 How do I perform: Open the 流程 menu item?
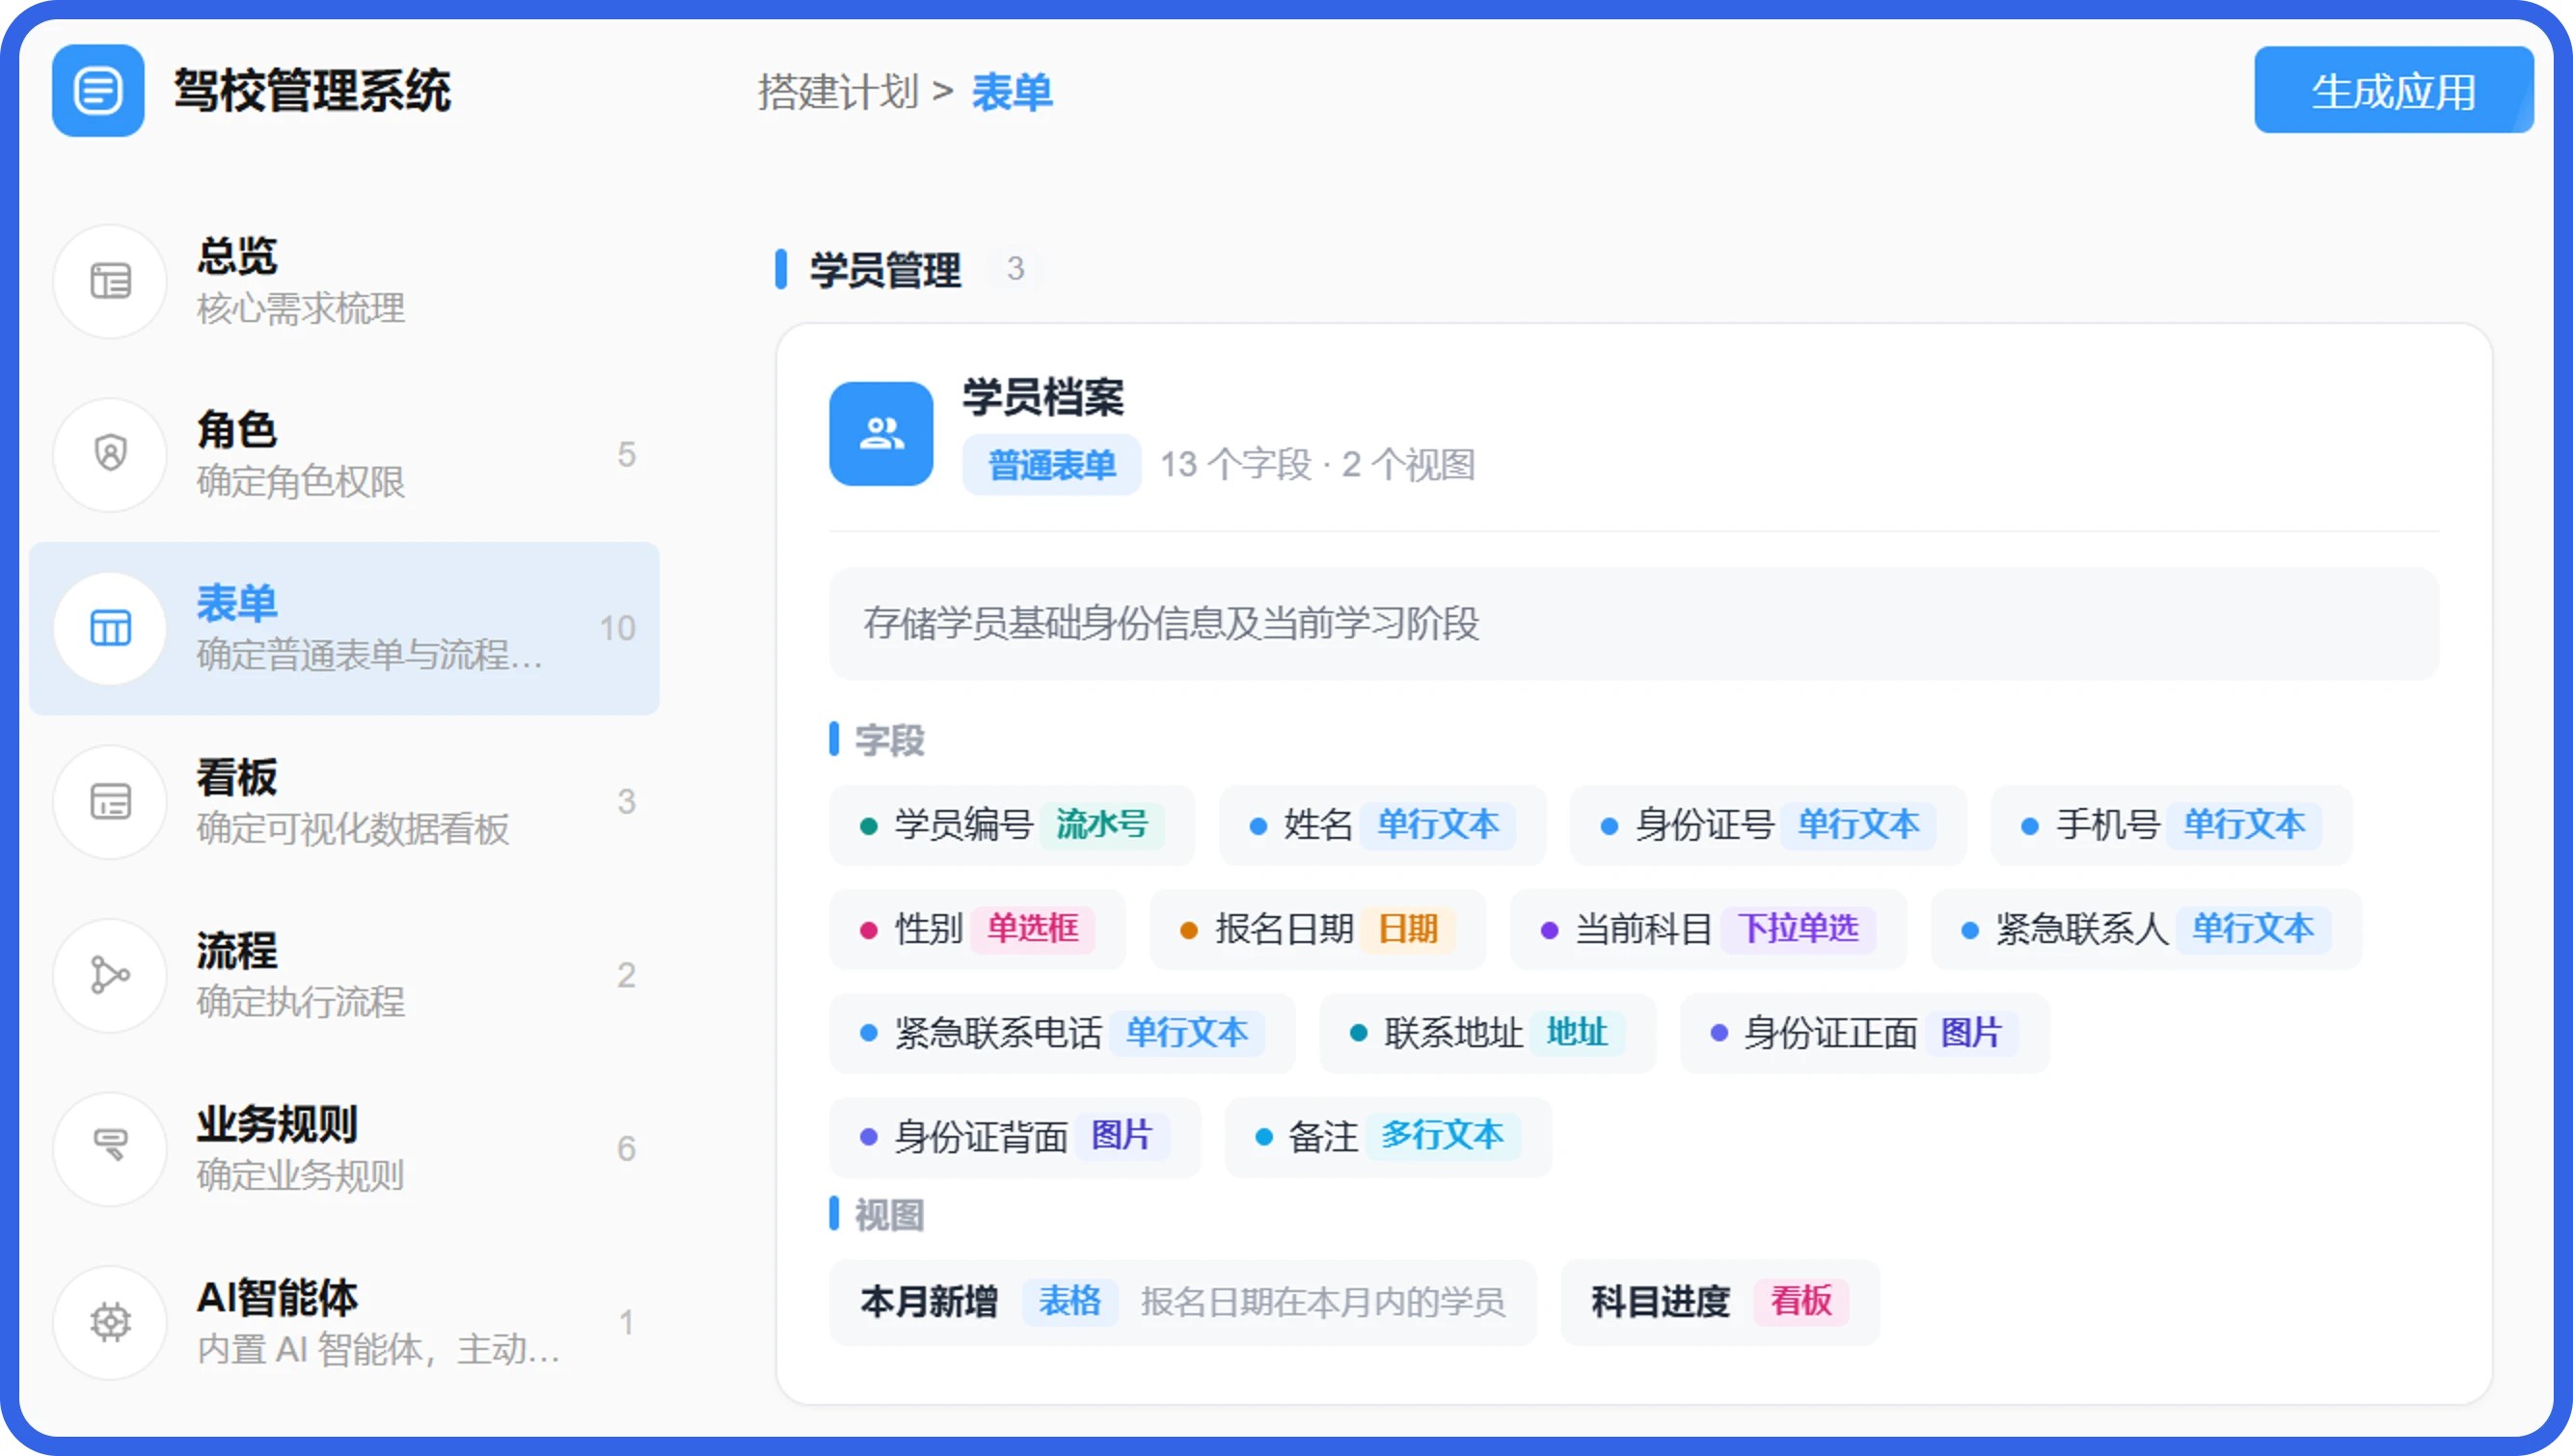344,975
